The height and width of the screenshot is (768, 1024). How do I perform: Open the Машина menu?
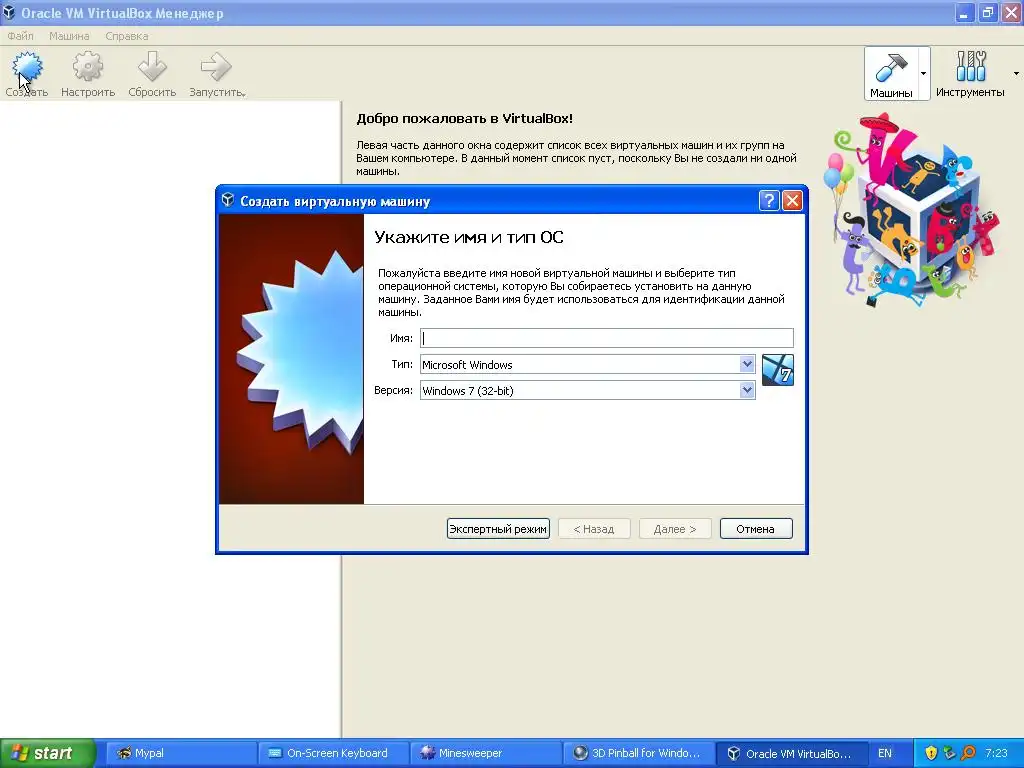point(69,36)
